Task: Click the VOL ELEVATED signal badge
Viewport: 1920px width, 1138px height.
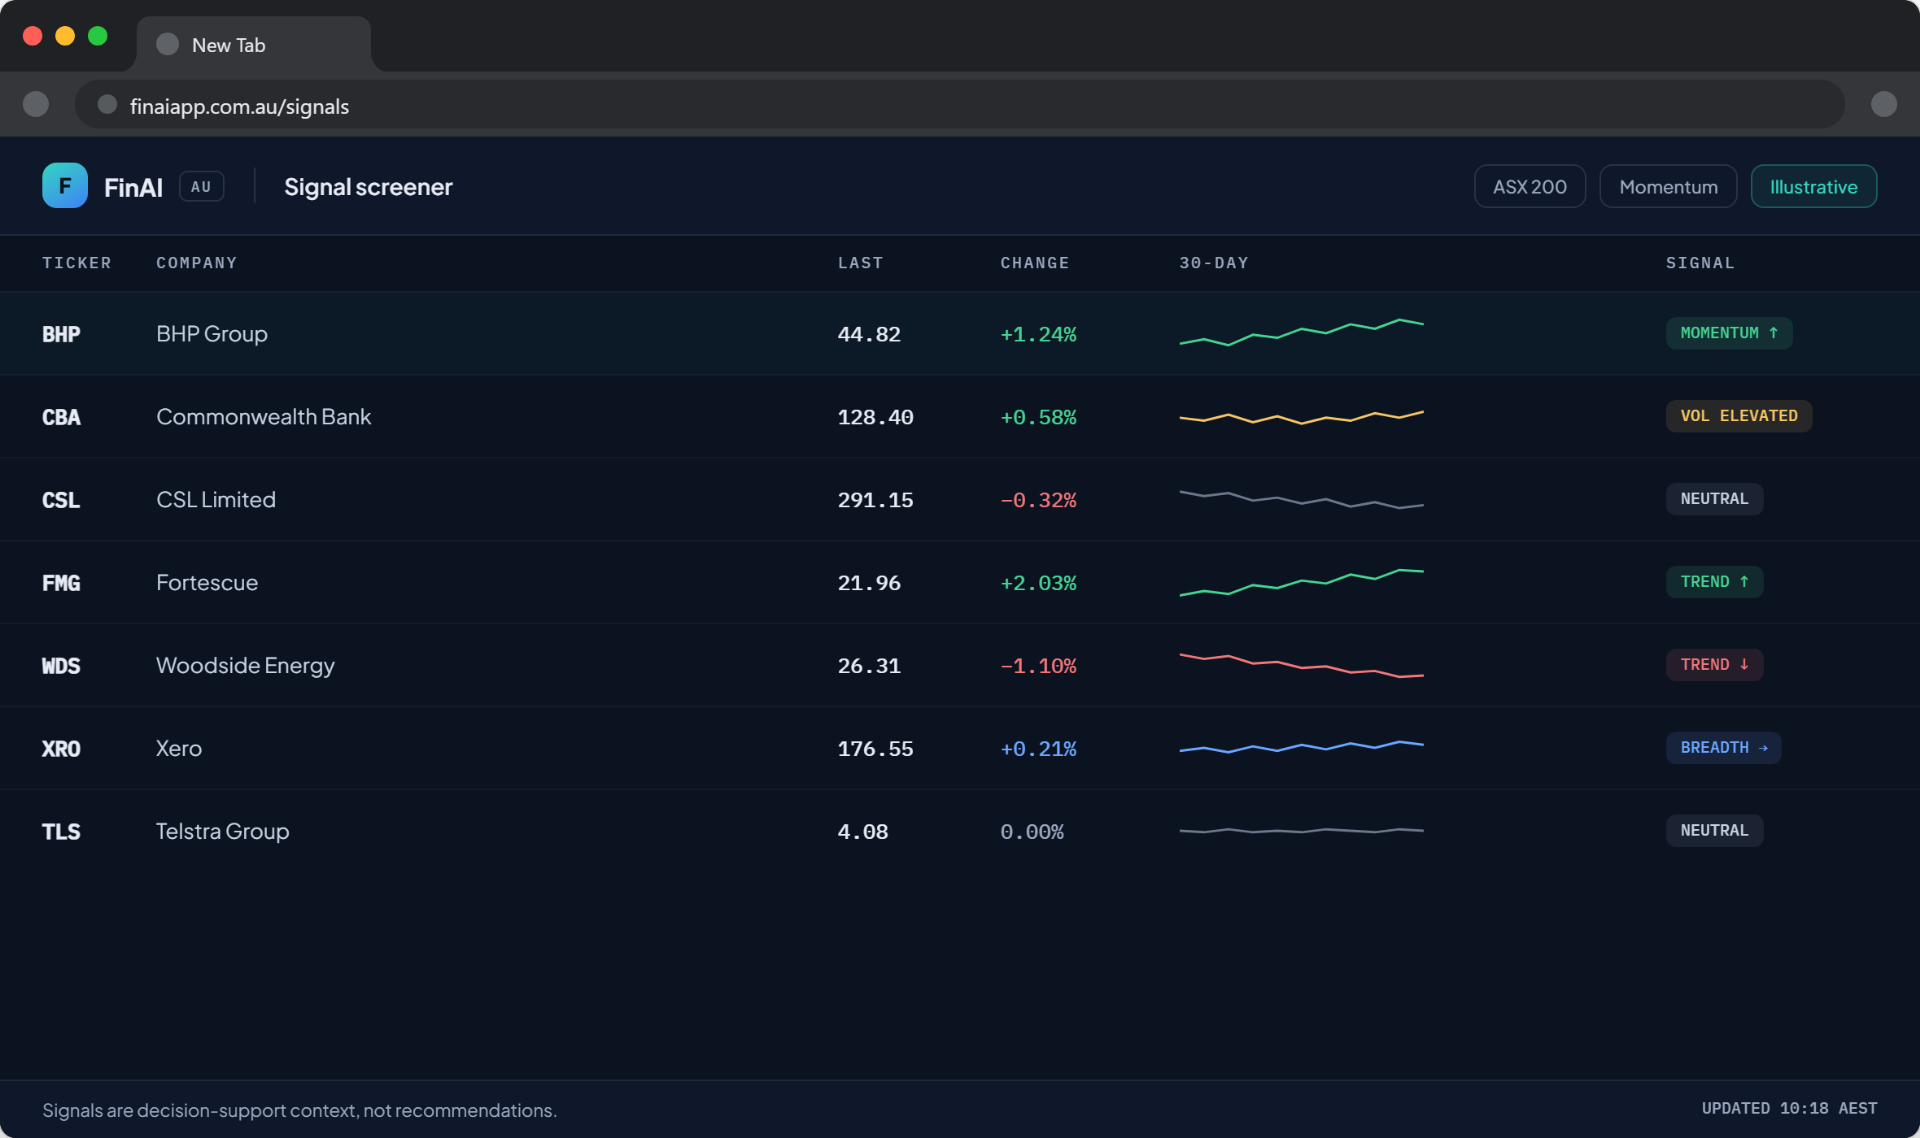Action: 1738,416
